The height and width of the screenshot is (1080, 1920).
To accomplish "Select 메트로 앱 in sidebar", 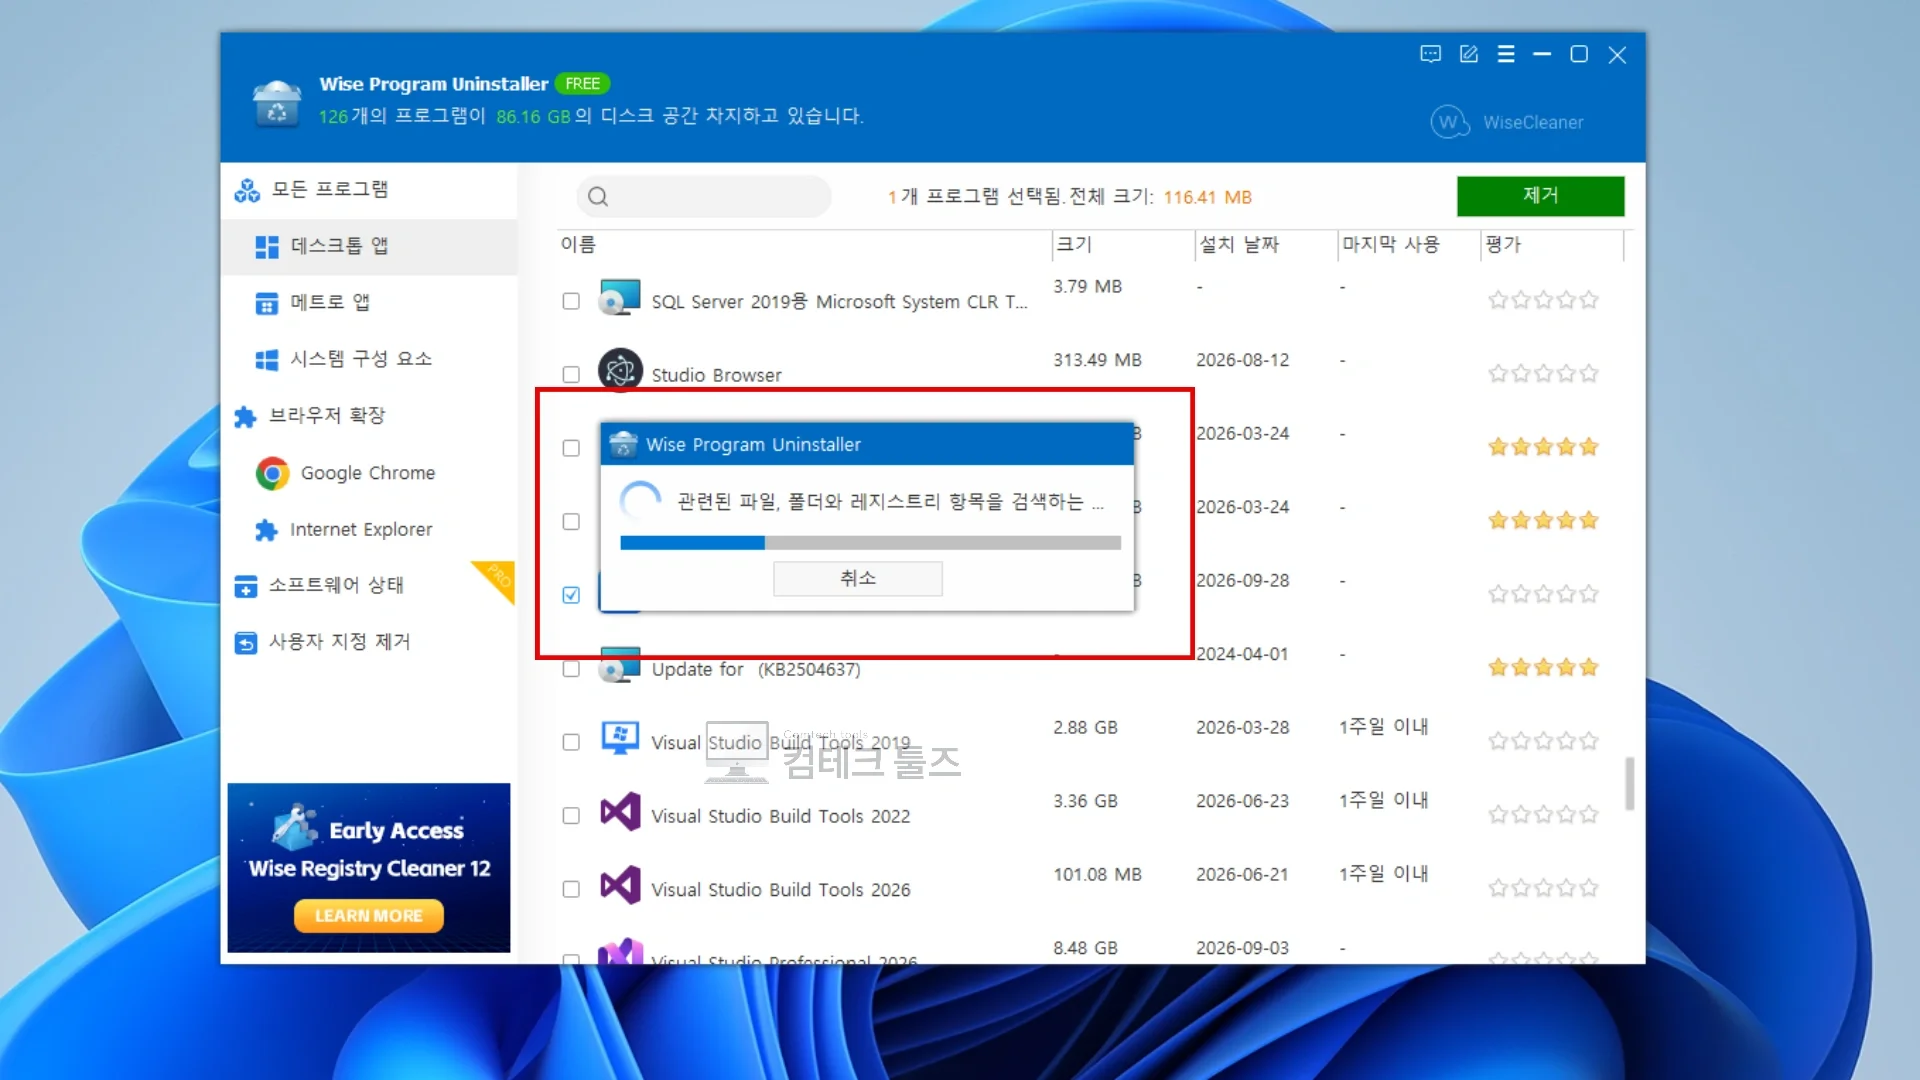I will (x=369, y=302).
